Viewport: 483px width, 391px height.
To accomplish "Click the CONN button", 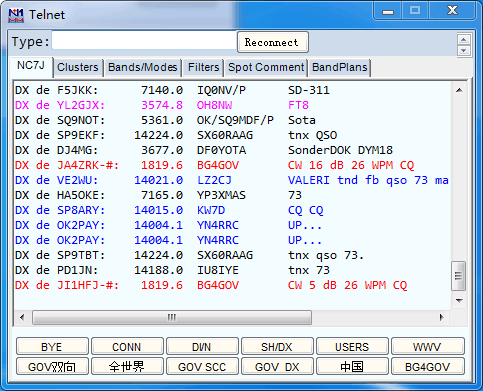I will pos(127,347).
